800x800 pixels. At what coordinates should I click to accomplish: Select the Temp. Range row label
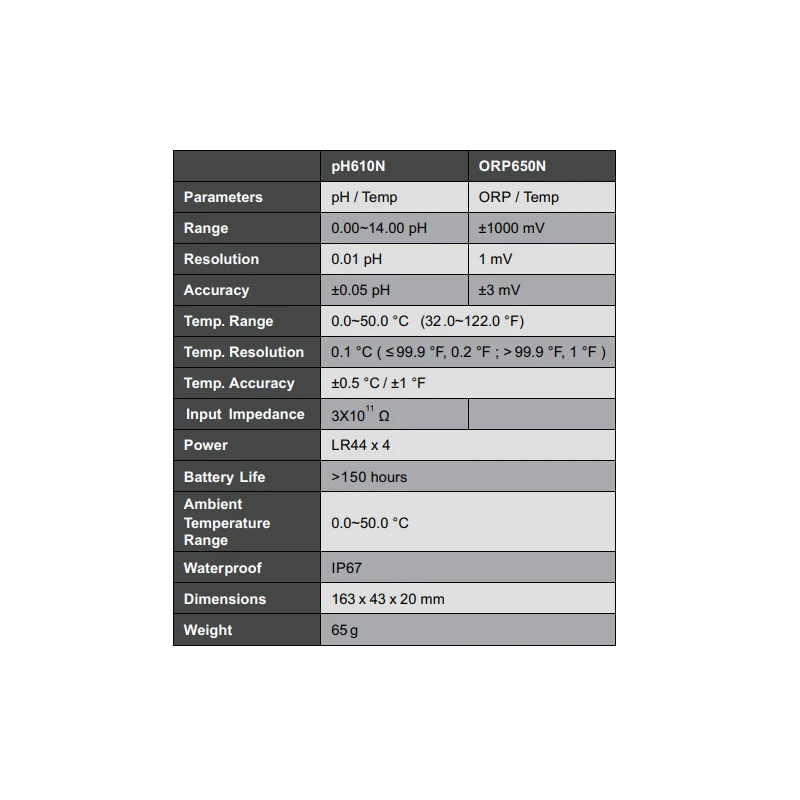[x=228, y=321]
